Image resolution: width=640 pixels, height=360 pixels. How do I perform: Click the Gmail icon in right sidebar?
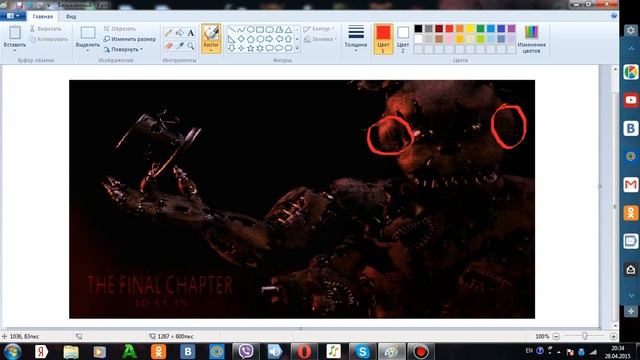coord(631,184)
